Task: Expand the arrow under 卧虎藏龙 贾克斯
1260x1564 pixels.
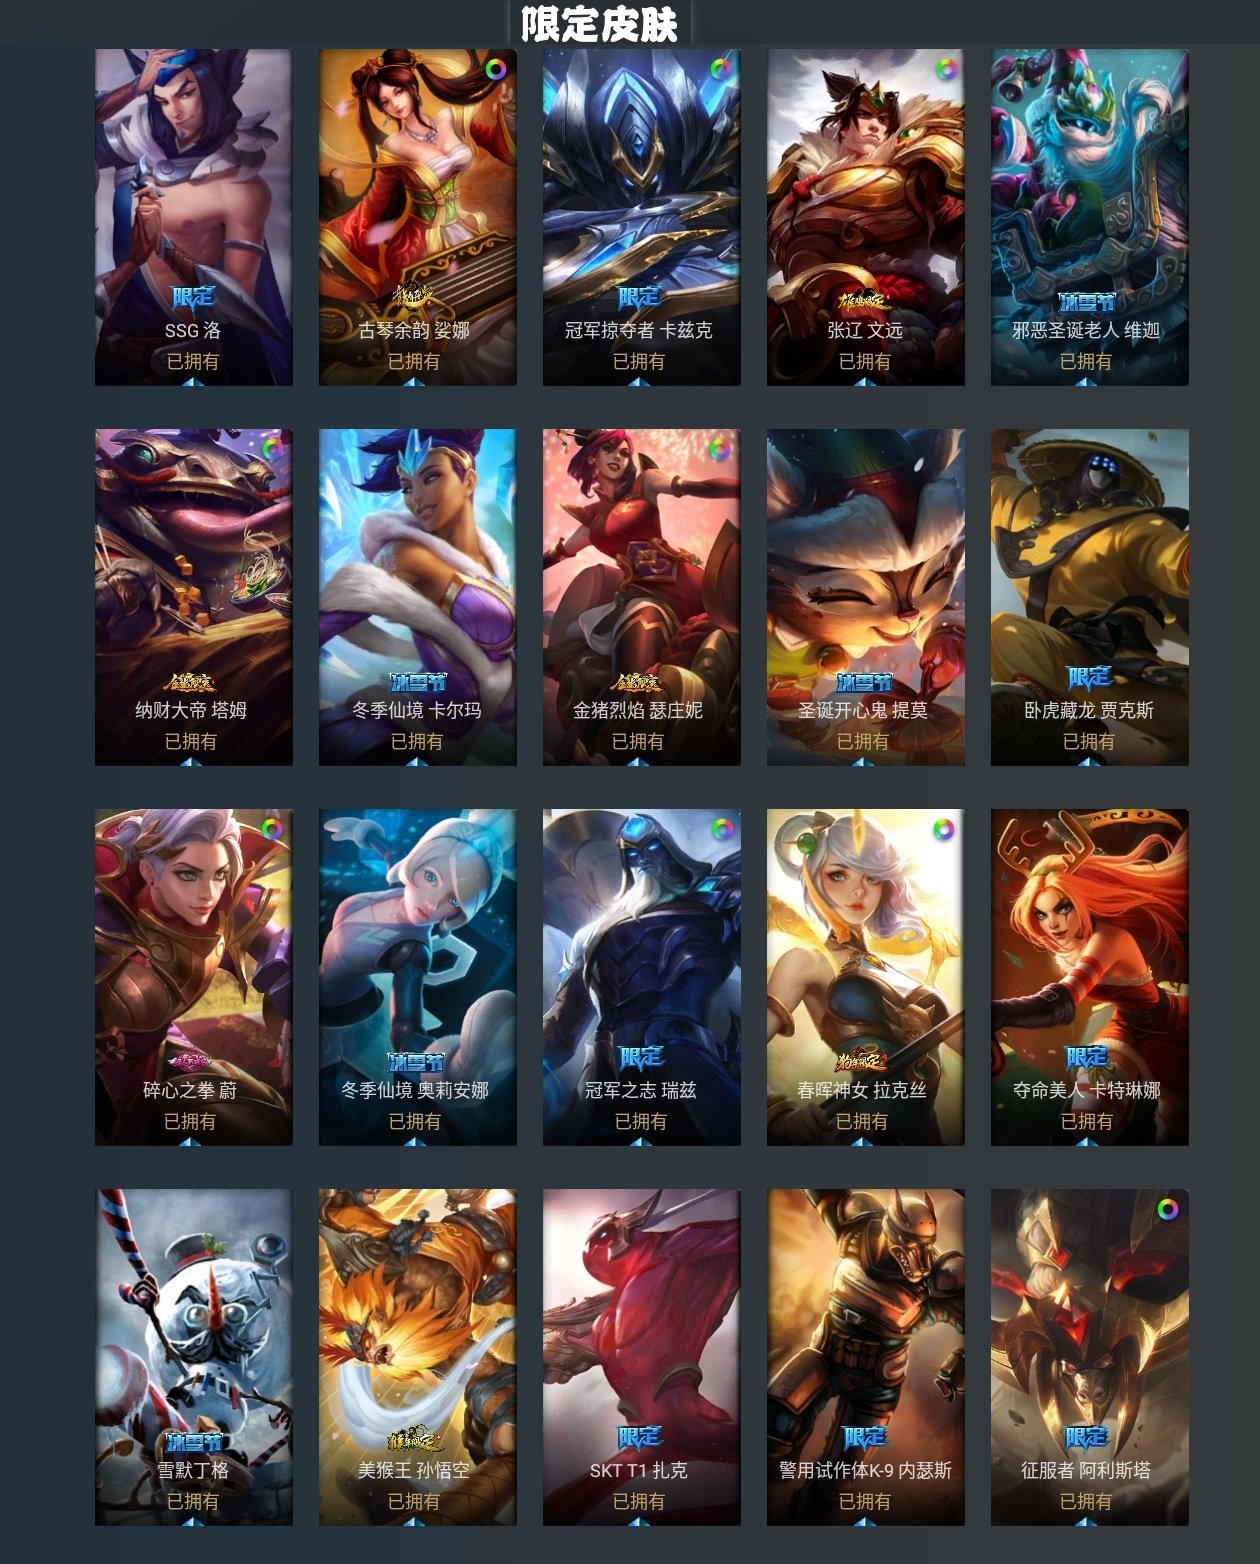Action: pos(1089,762)
